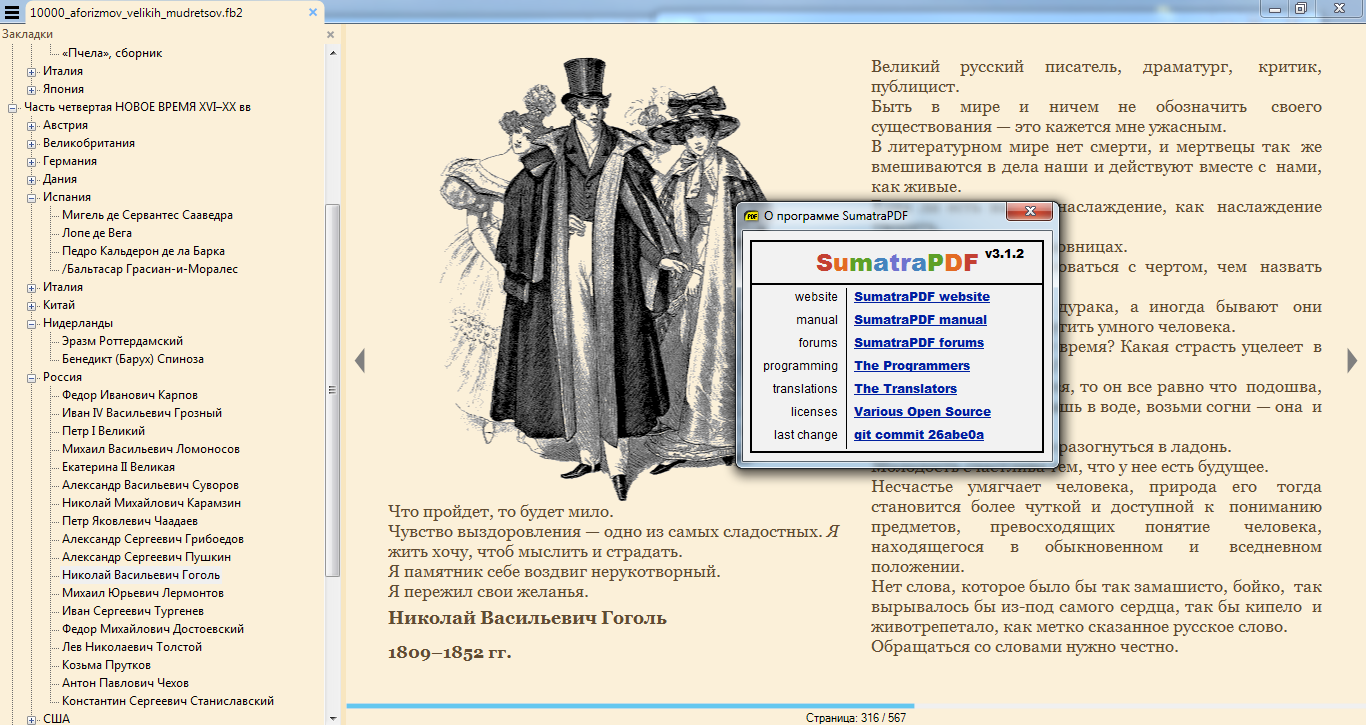Click the SumatraPDF icon in dialog title
The height and width of the screenshot is (725, 1366).
click(x=751, y=215)
